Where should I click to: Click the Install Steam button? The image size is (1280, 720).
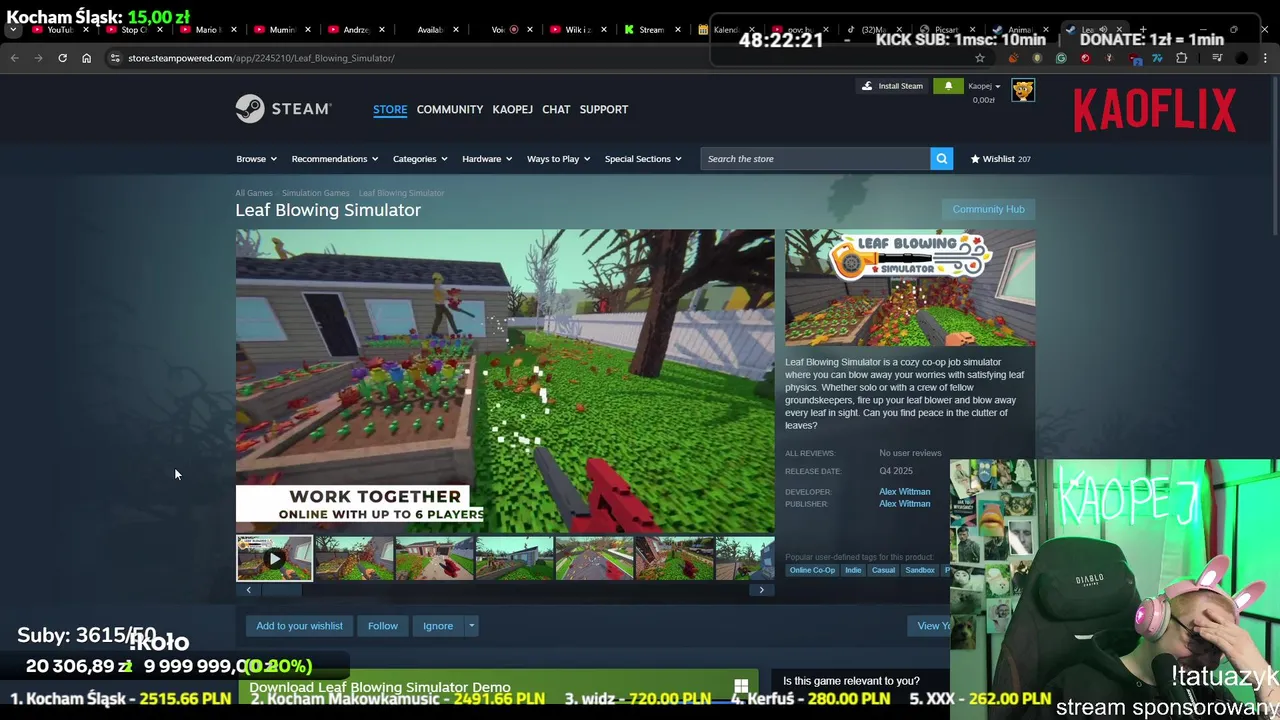point(893,86)
